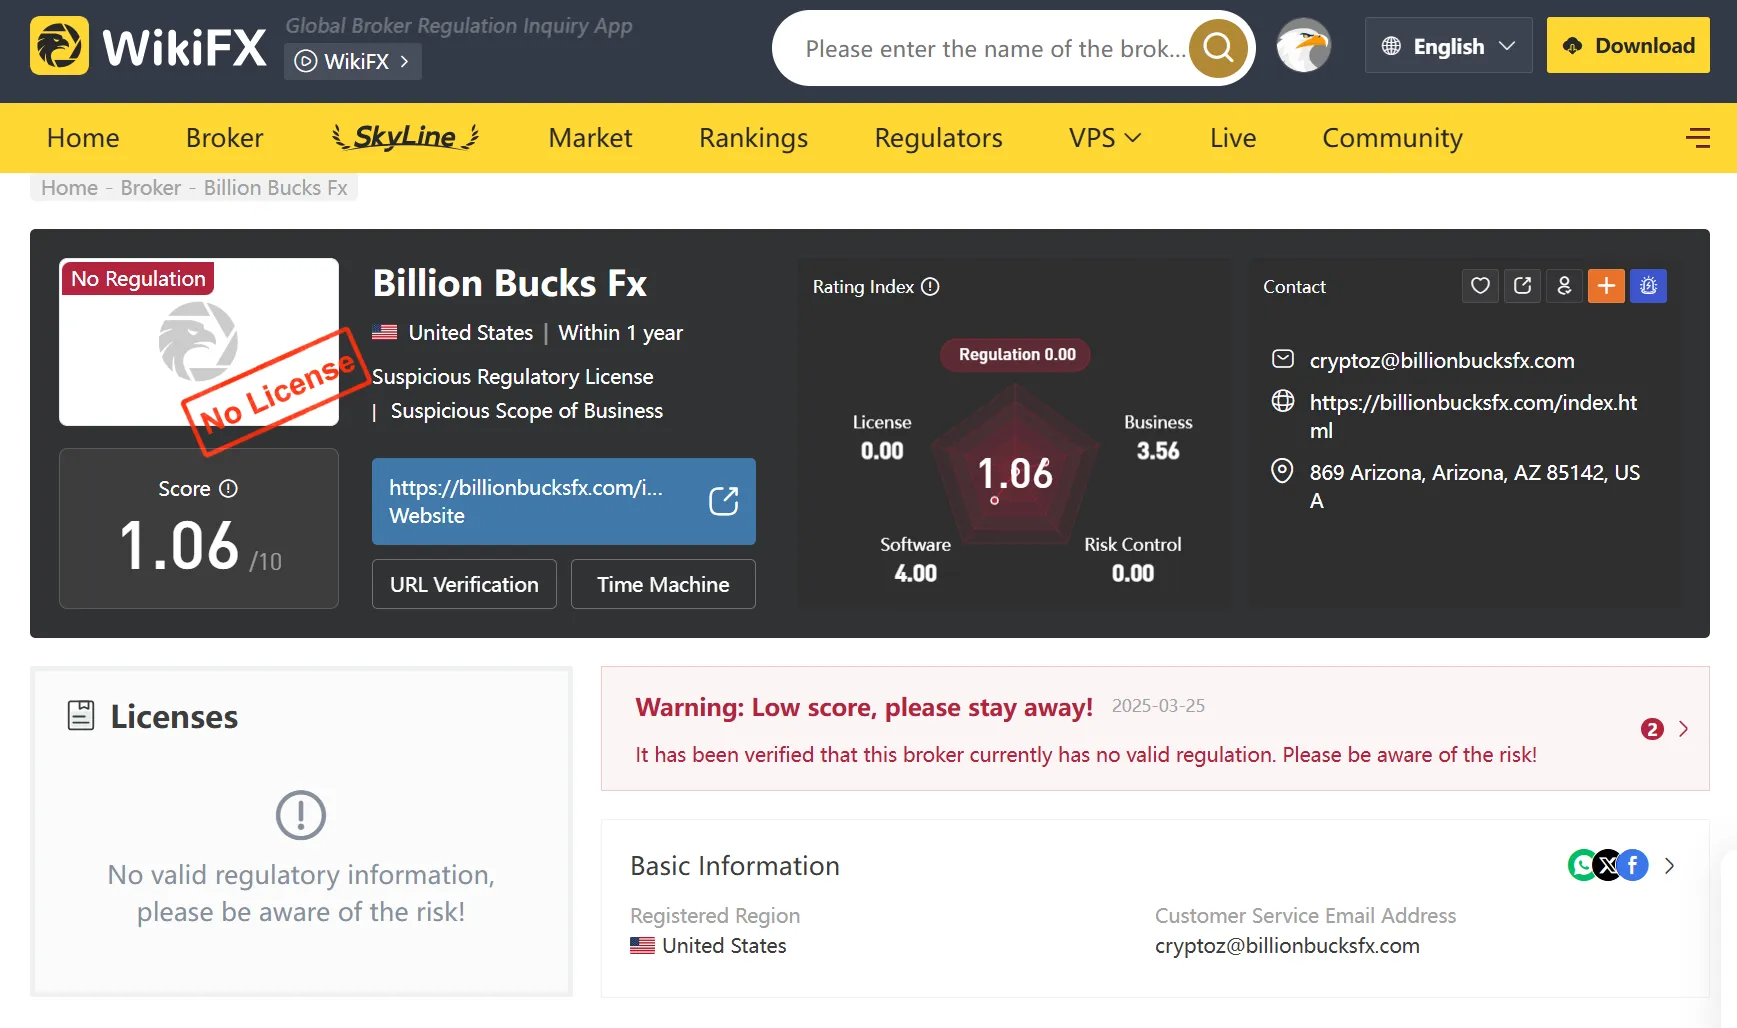
Task: Click the WikiFX logo in header
Action: click(148, 46)
